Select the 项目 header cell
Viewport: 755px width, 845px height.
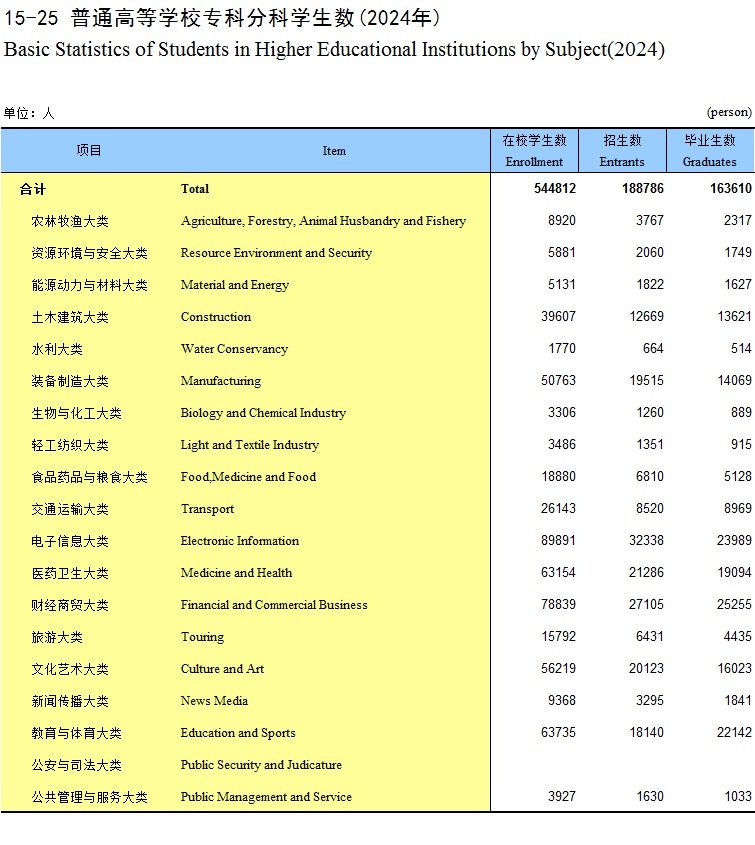click(89, 151)
